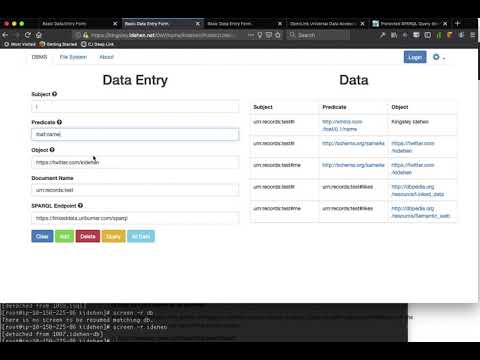The image size is (480, 360).
Task: Open the Object field help icon
Action: click(x=52, y=150)
